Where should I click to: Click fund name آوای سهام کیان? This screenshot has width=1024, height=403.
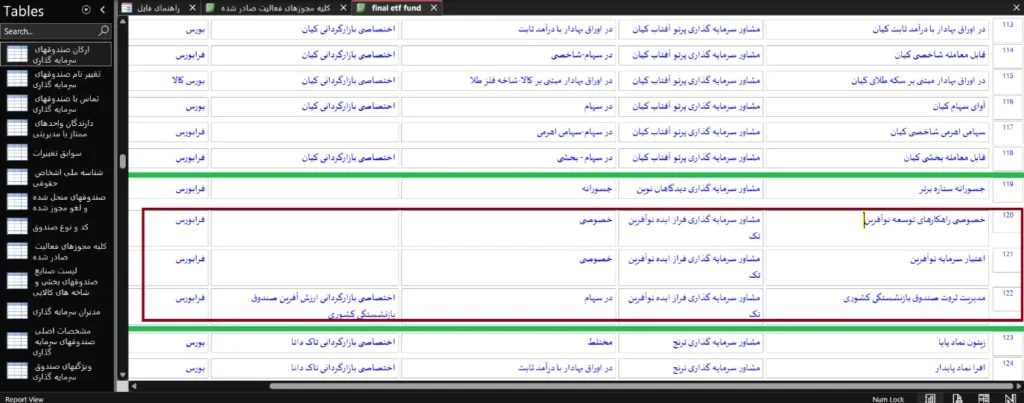pyautogui.click(x=961, y=106)
